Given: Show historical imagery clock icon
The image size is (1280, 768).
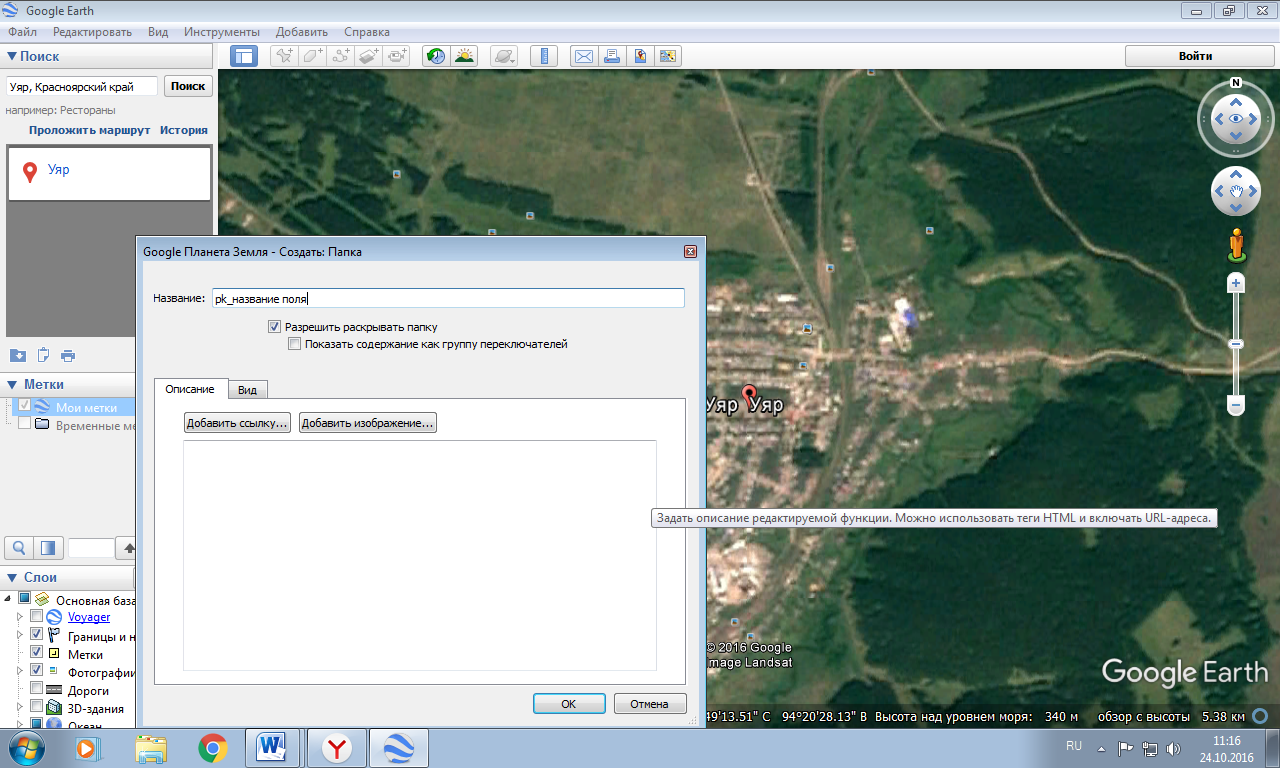Looking at the screenshot, I should coord(435,56).
